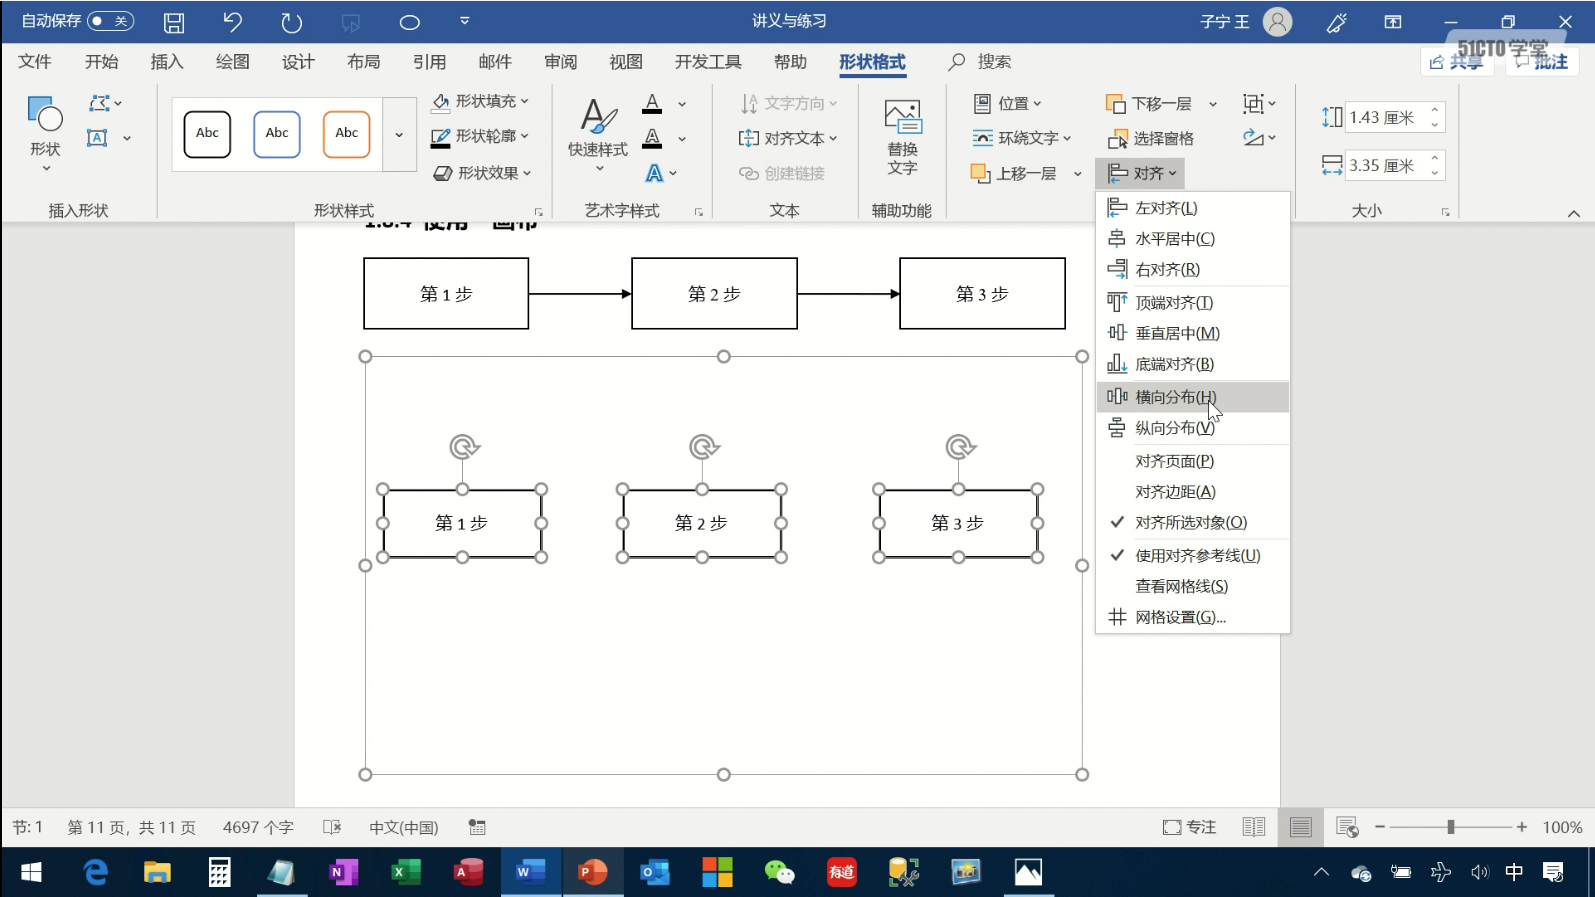Switch to Read Mode view
Image resolution: width=1595 pixels, height=897 pixels.
click(1253, 827)
